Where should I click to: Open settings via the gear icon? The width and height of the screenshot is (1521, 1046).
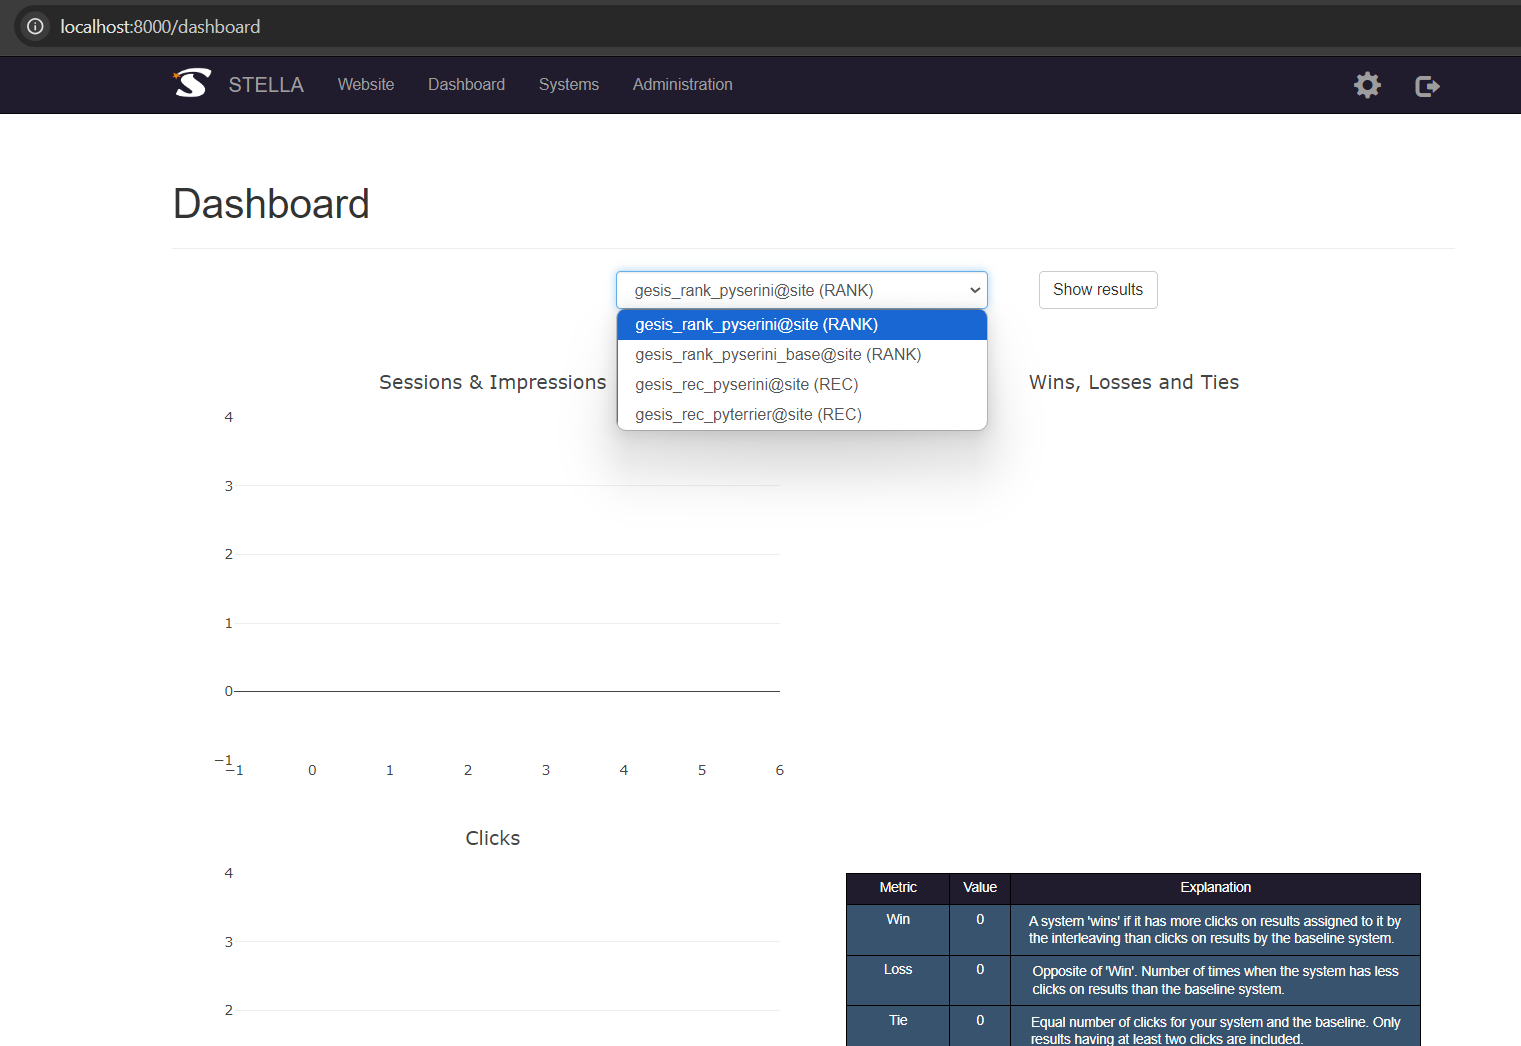(1367, 85)
